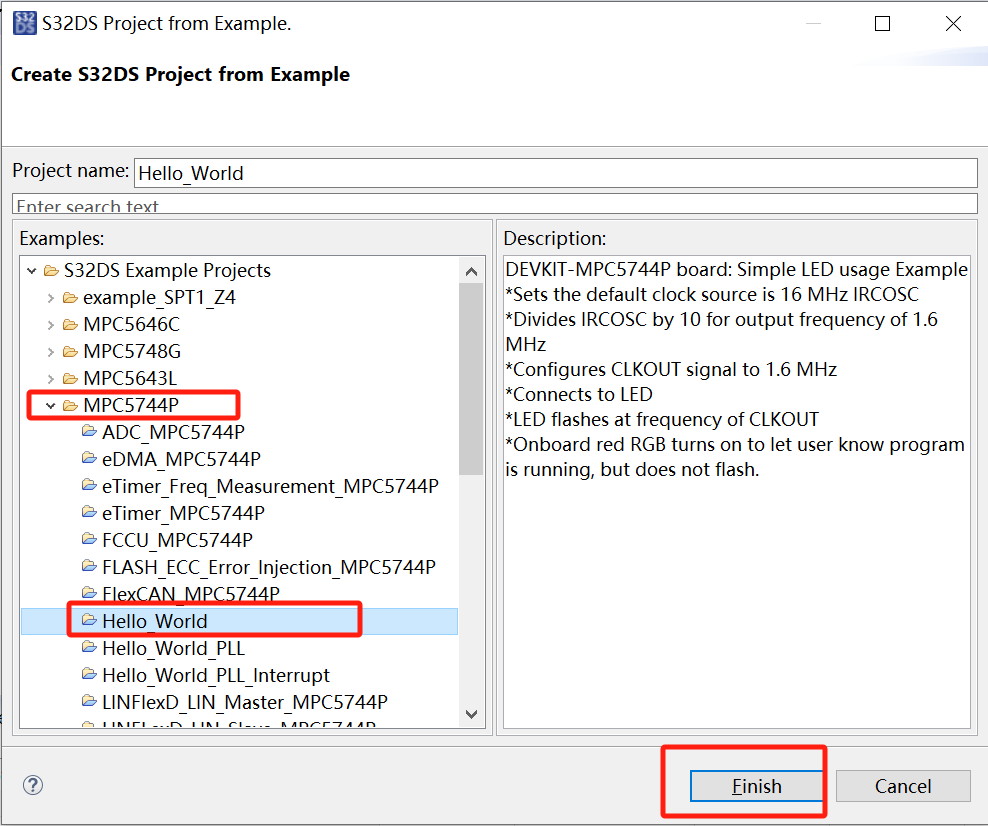
Task: Select the LINFlexD_LIN_Master_MPC5744P example
Action: point(244,703)
